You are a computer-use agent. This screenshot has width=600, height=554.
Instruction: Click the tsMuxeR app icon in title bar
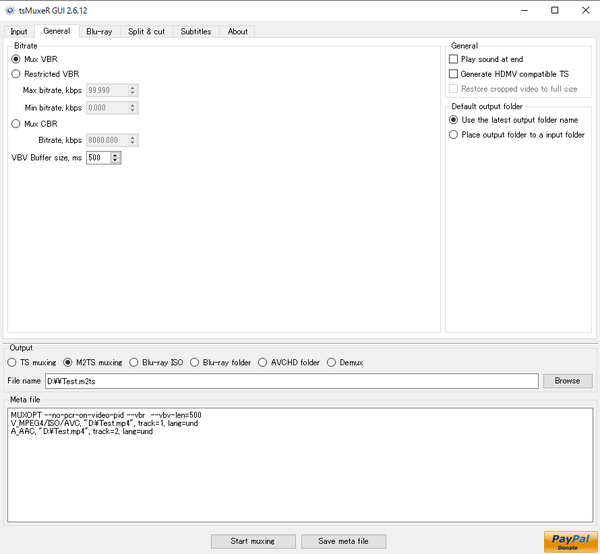(x=10, y=10)
